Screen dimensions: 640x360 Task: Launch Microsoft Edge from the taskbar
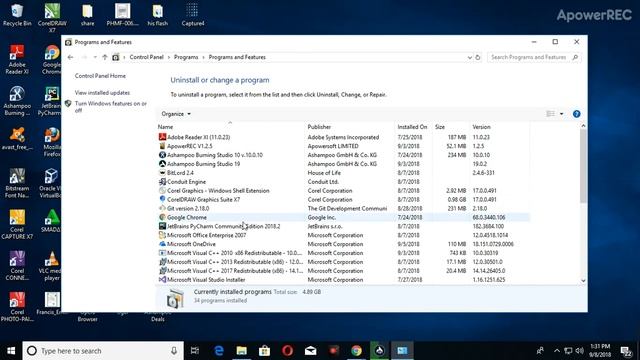click(x=219, y=351)
